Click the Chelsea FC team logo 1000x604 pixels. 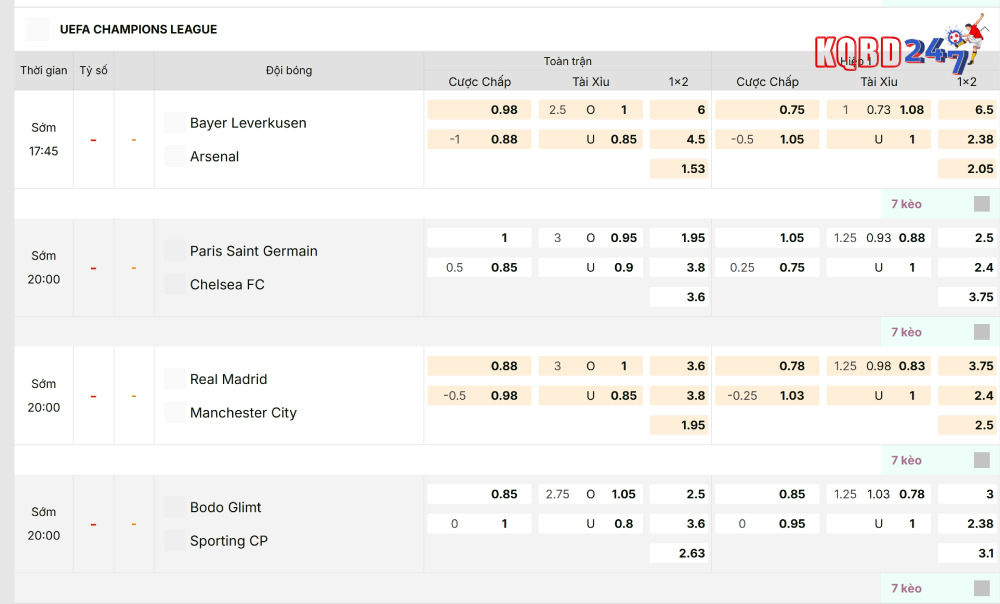(175, 284)
